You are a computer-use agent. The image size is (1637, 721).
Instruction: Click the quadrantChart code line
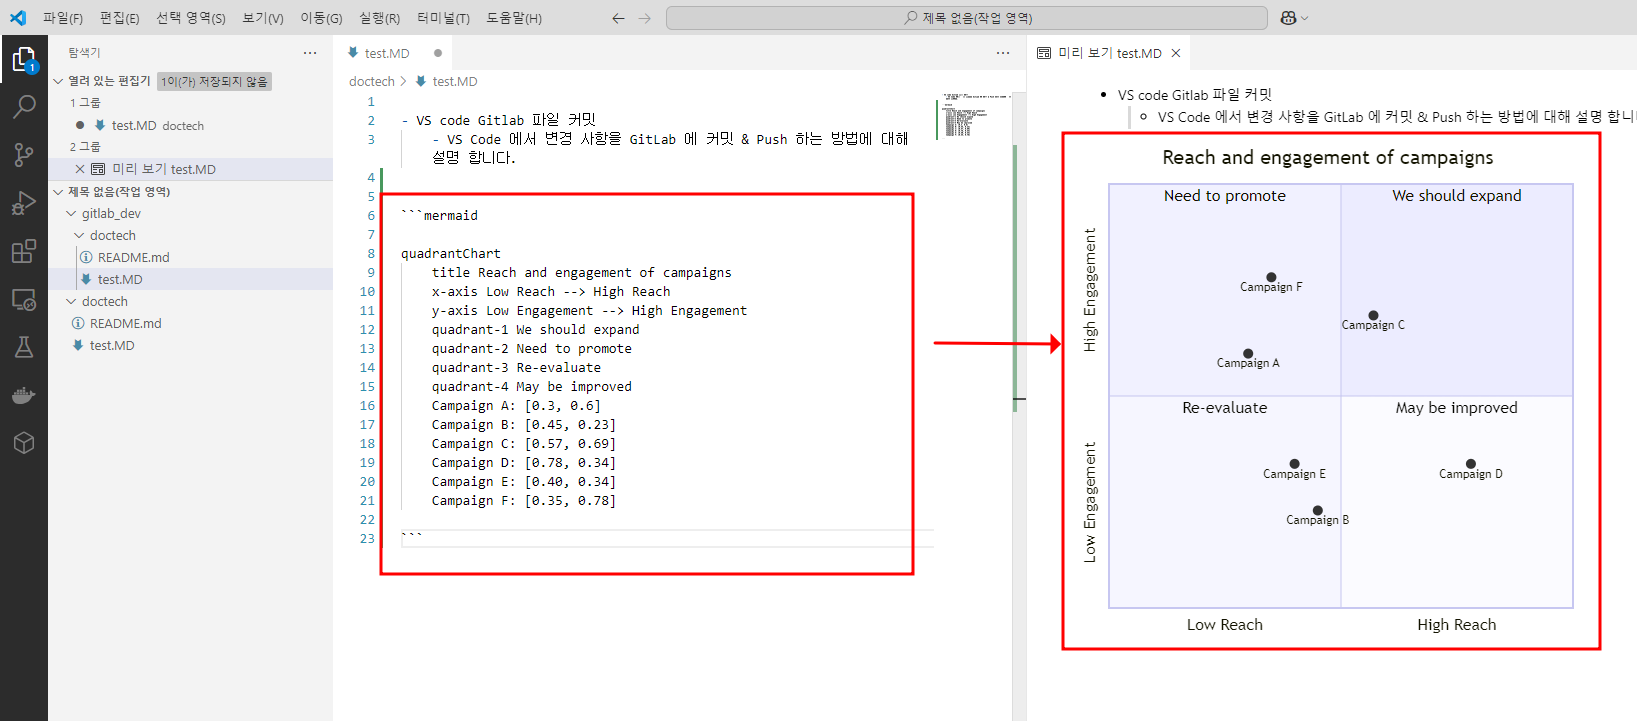pos(451,253)
